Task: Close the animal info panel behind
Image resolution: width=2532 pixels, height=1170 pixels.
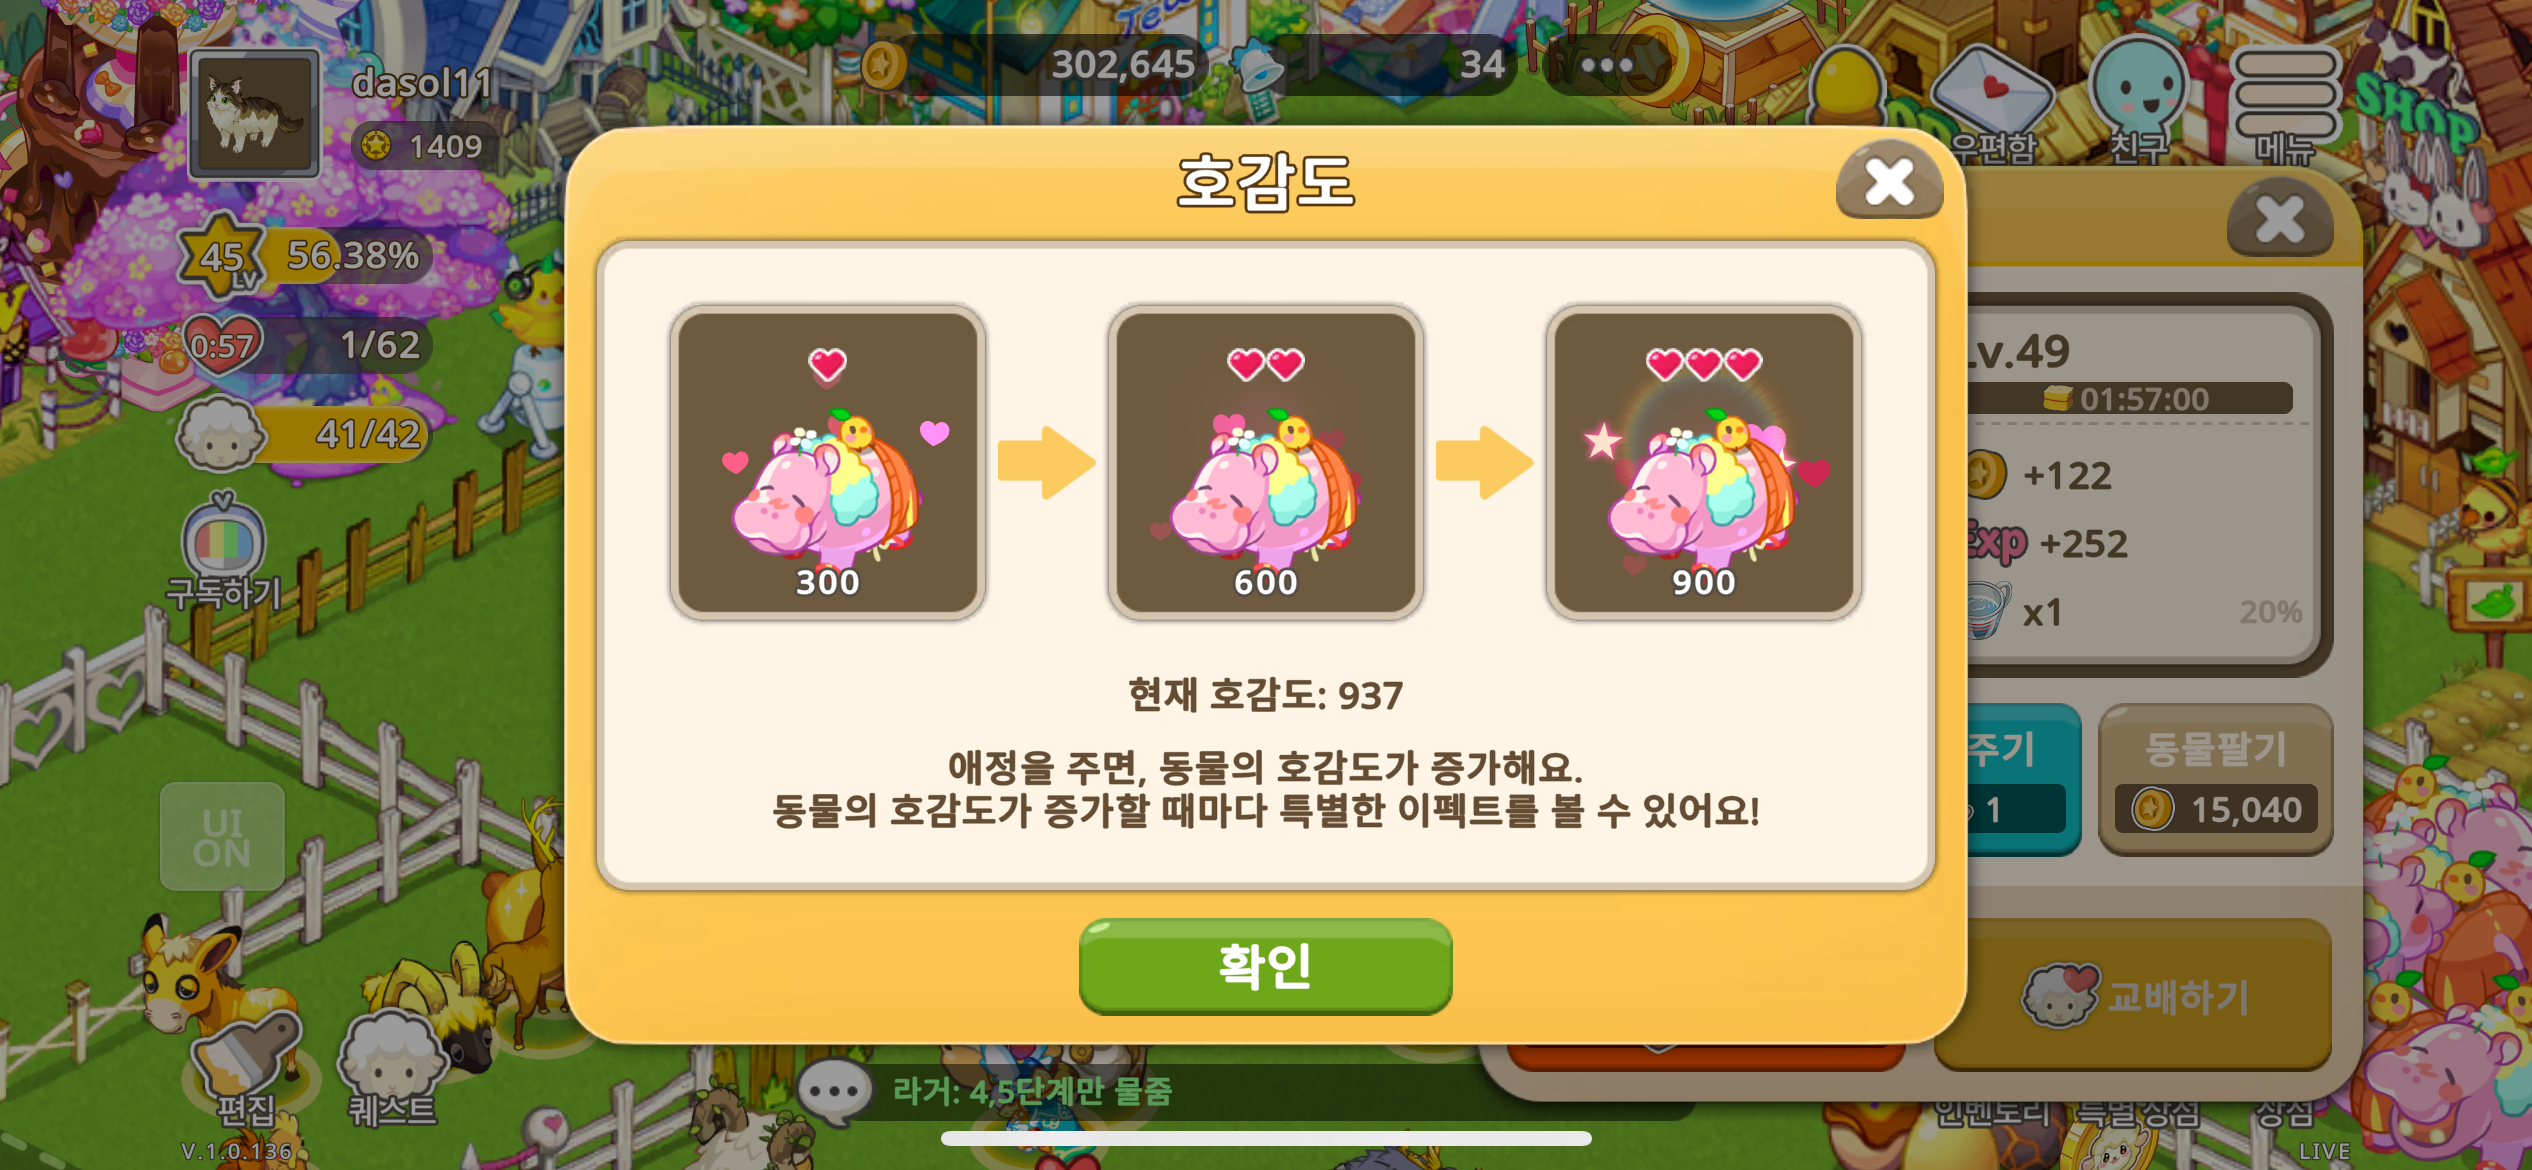Action: (x=2280, y=218)
